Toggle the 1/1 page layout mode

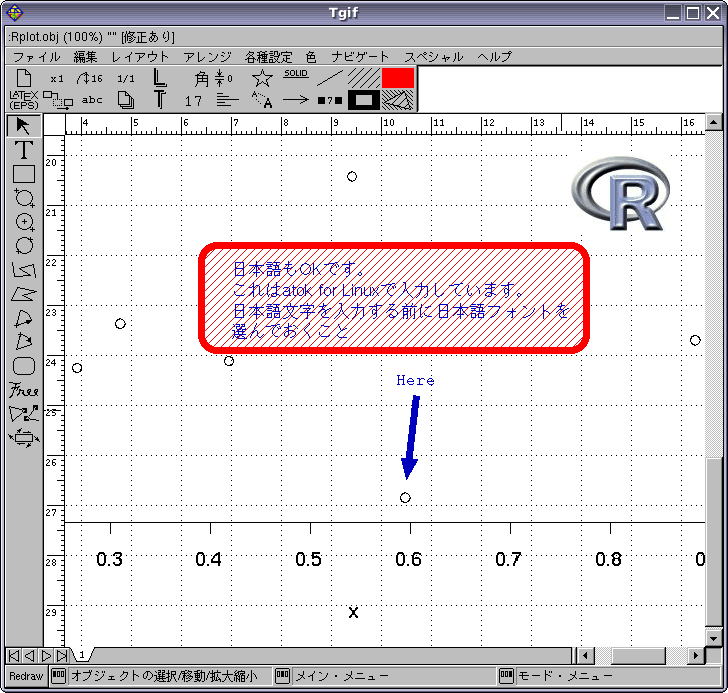[x=126, y=78]
